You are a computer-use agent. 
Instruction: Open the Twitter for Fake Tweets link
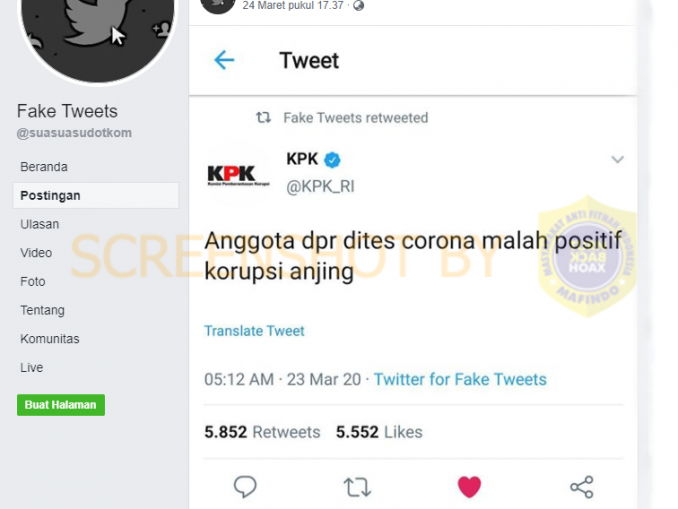point(460,379)
